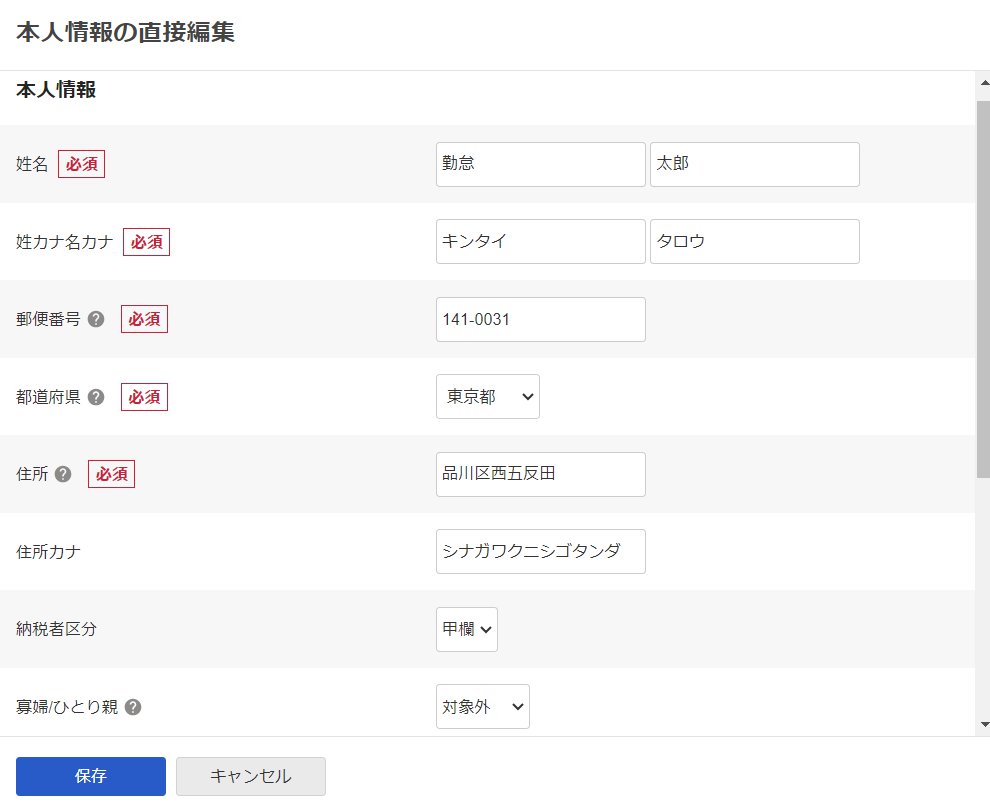990x811 pixels.
Task: Focus the タロウ kana input field
Action: (x=755, y=241)
